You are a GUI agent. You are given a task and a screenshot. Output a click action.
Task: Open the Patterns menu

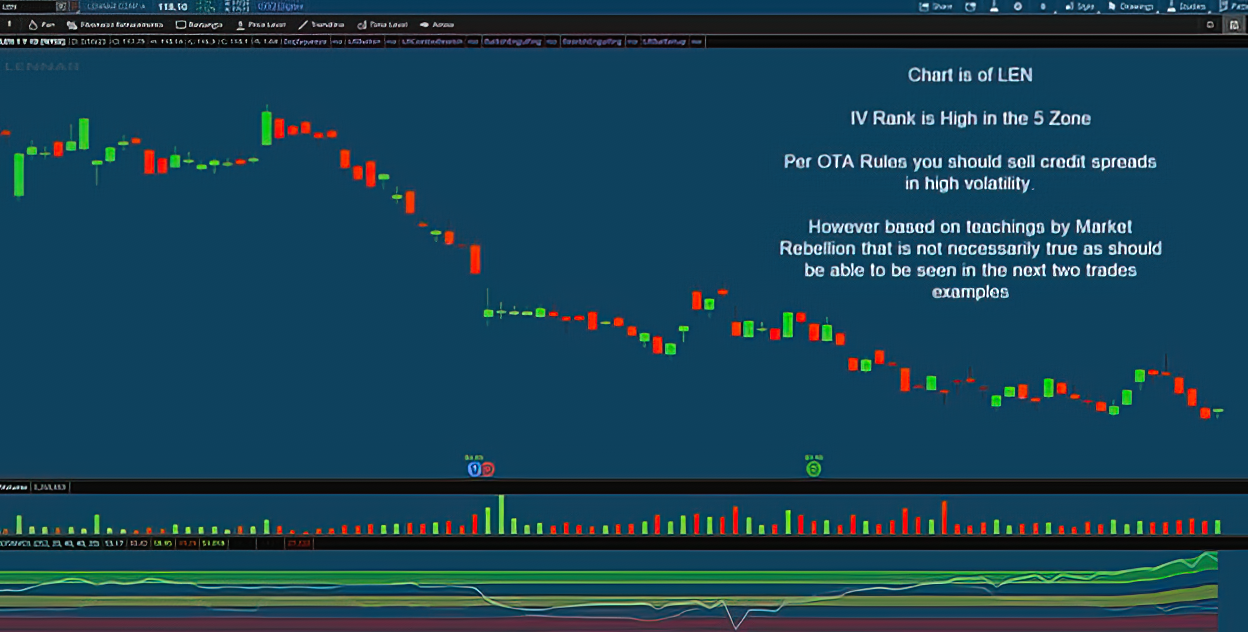pos(1232,6)
